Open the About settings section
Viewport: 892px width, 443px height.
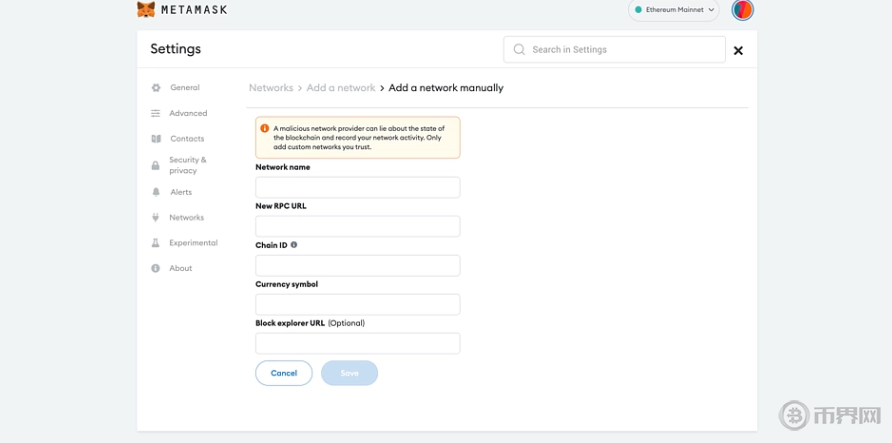click(x=180, y=269)
